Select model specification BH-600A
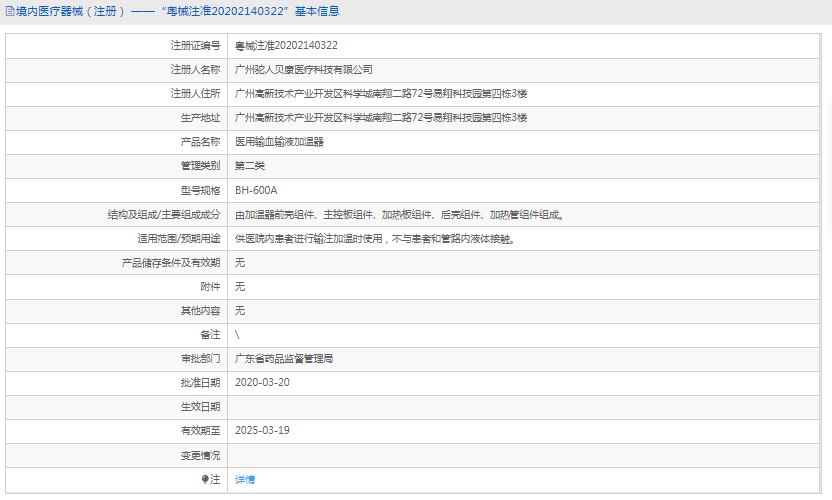Image resolution: width=832 pixels, height=500 pixels. pyautogui.click(x=256, y=191)
